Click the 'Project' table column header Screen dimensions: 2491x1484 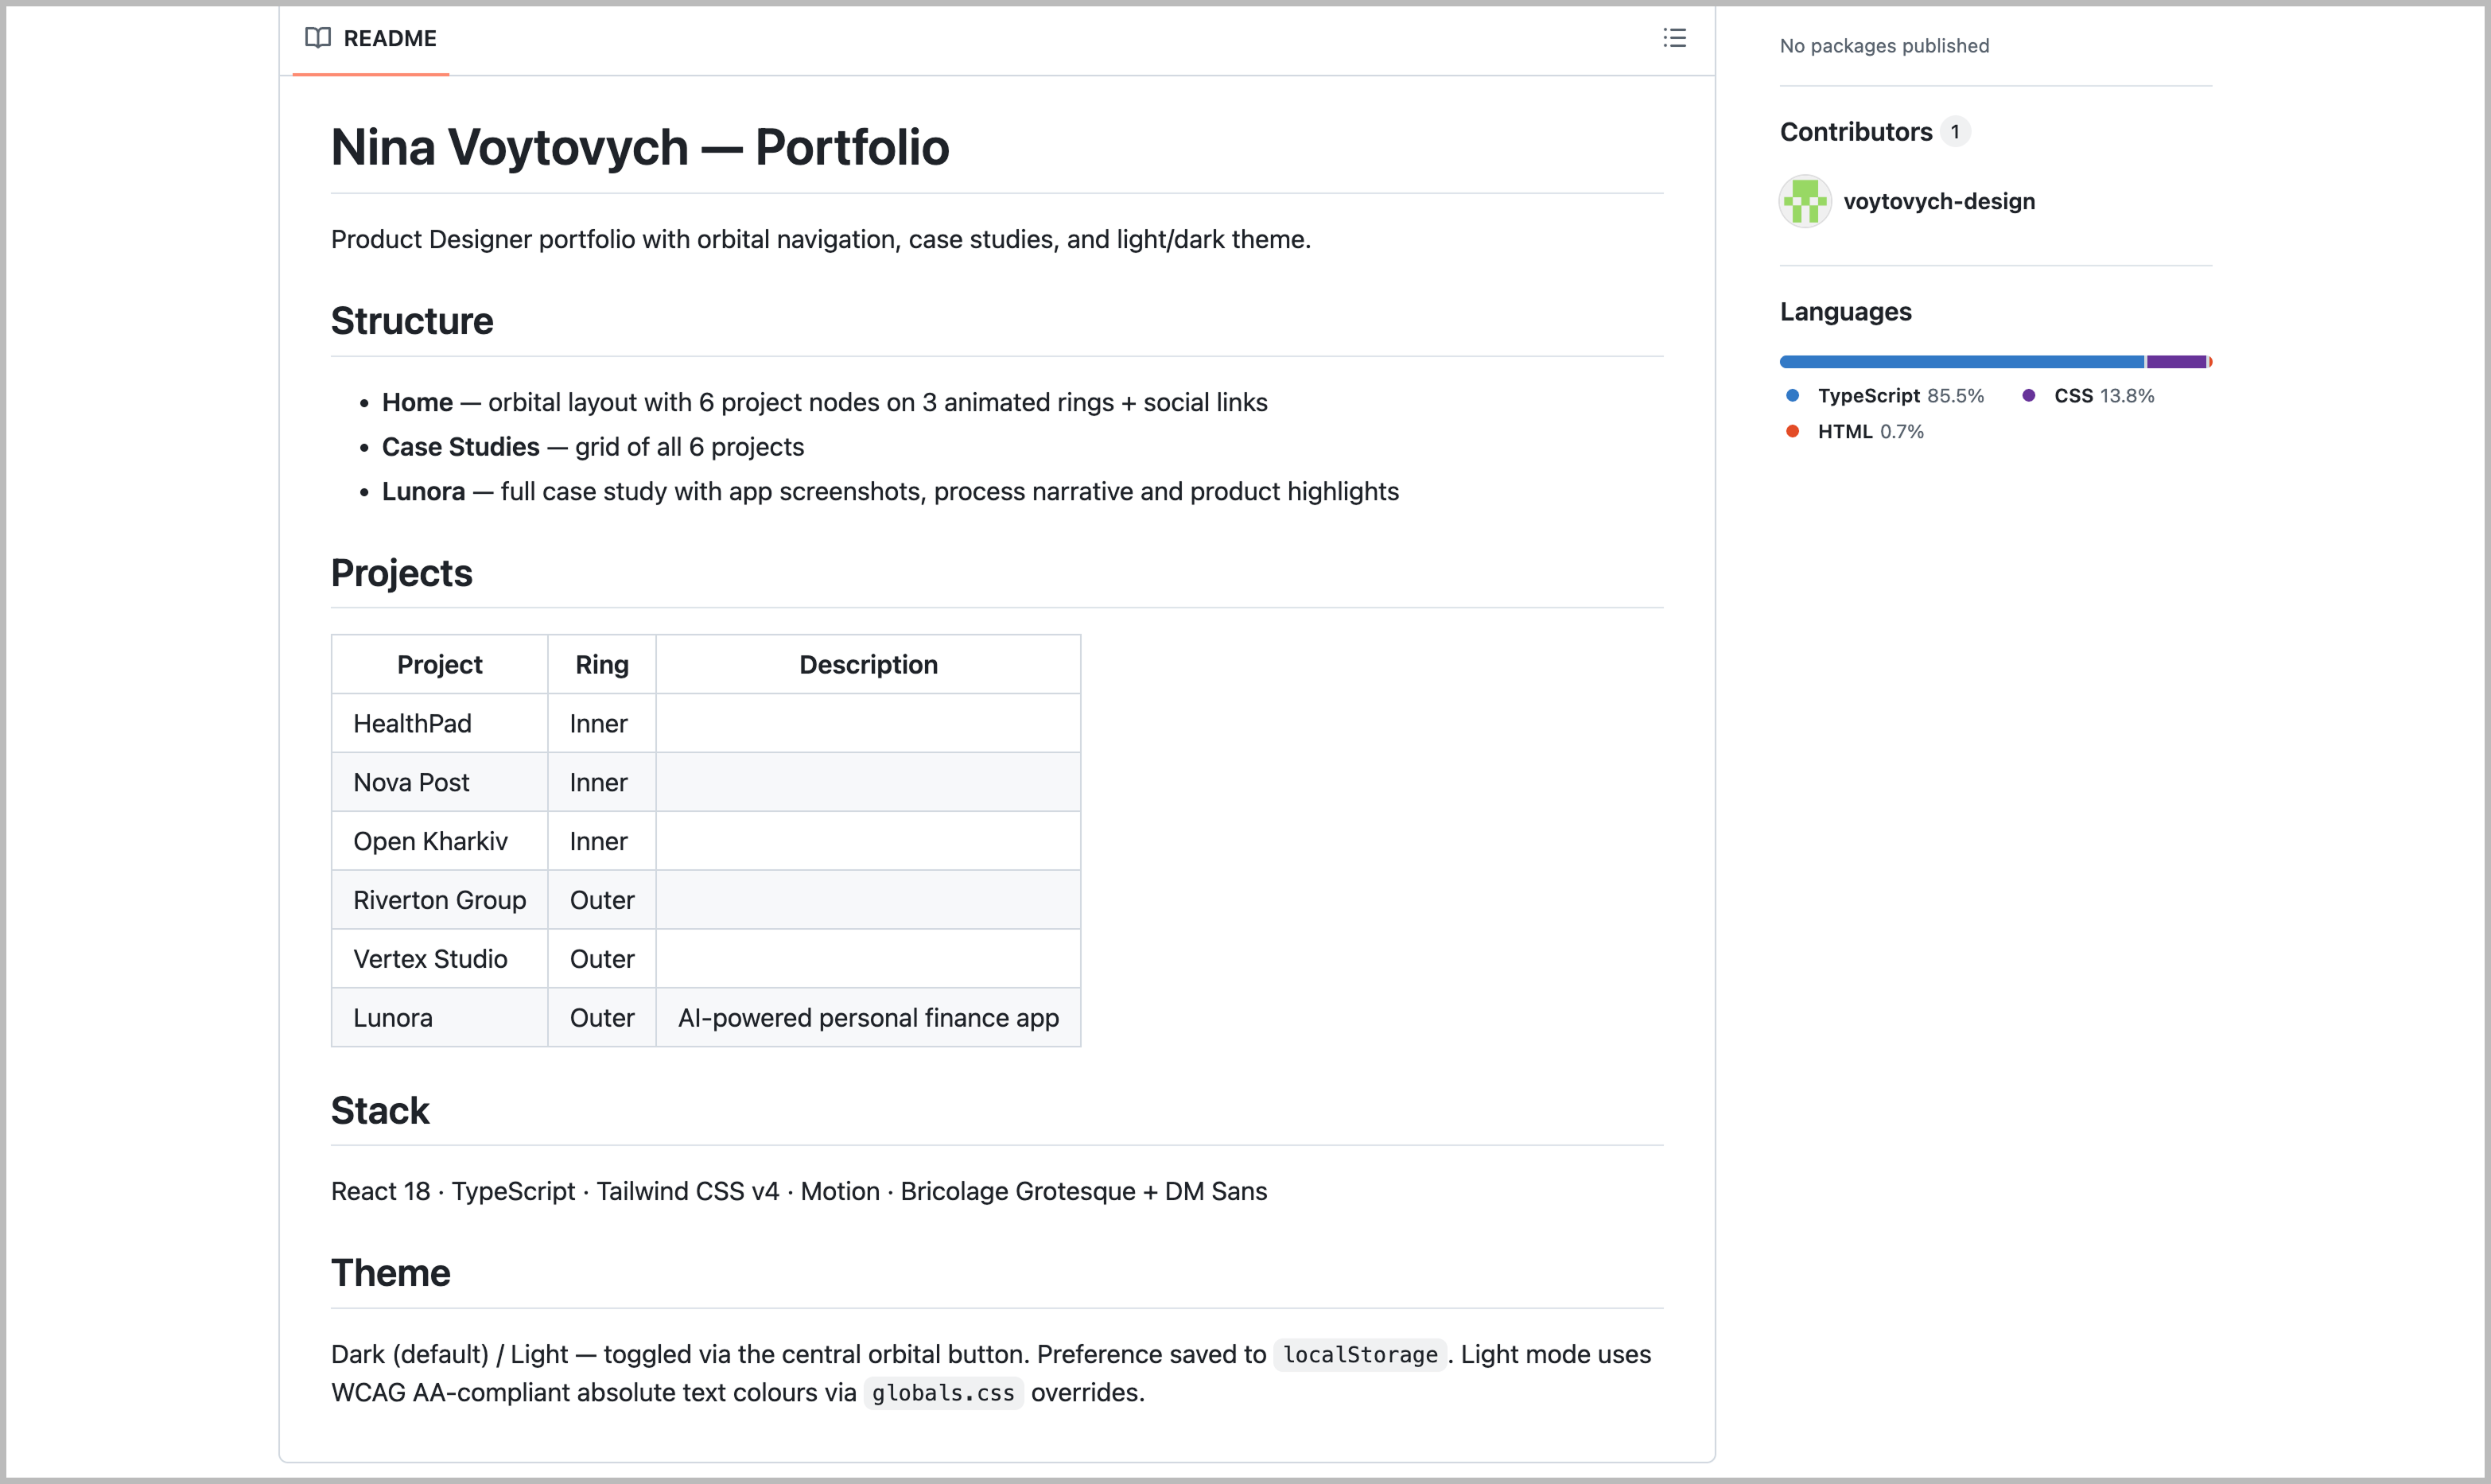[x=439, y=665]
